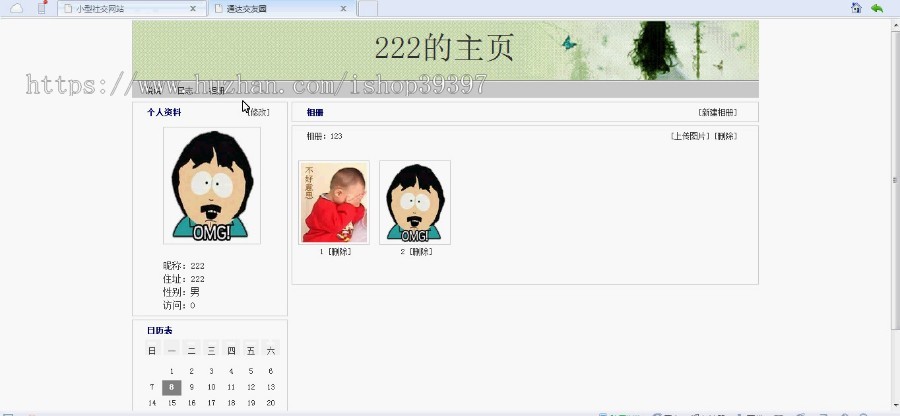Click the 性别: 男 text

tap(181, 292)
